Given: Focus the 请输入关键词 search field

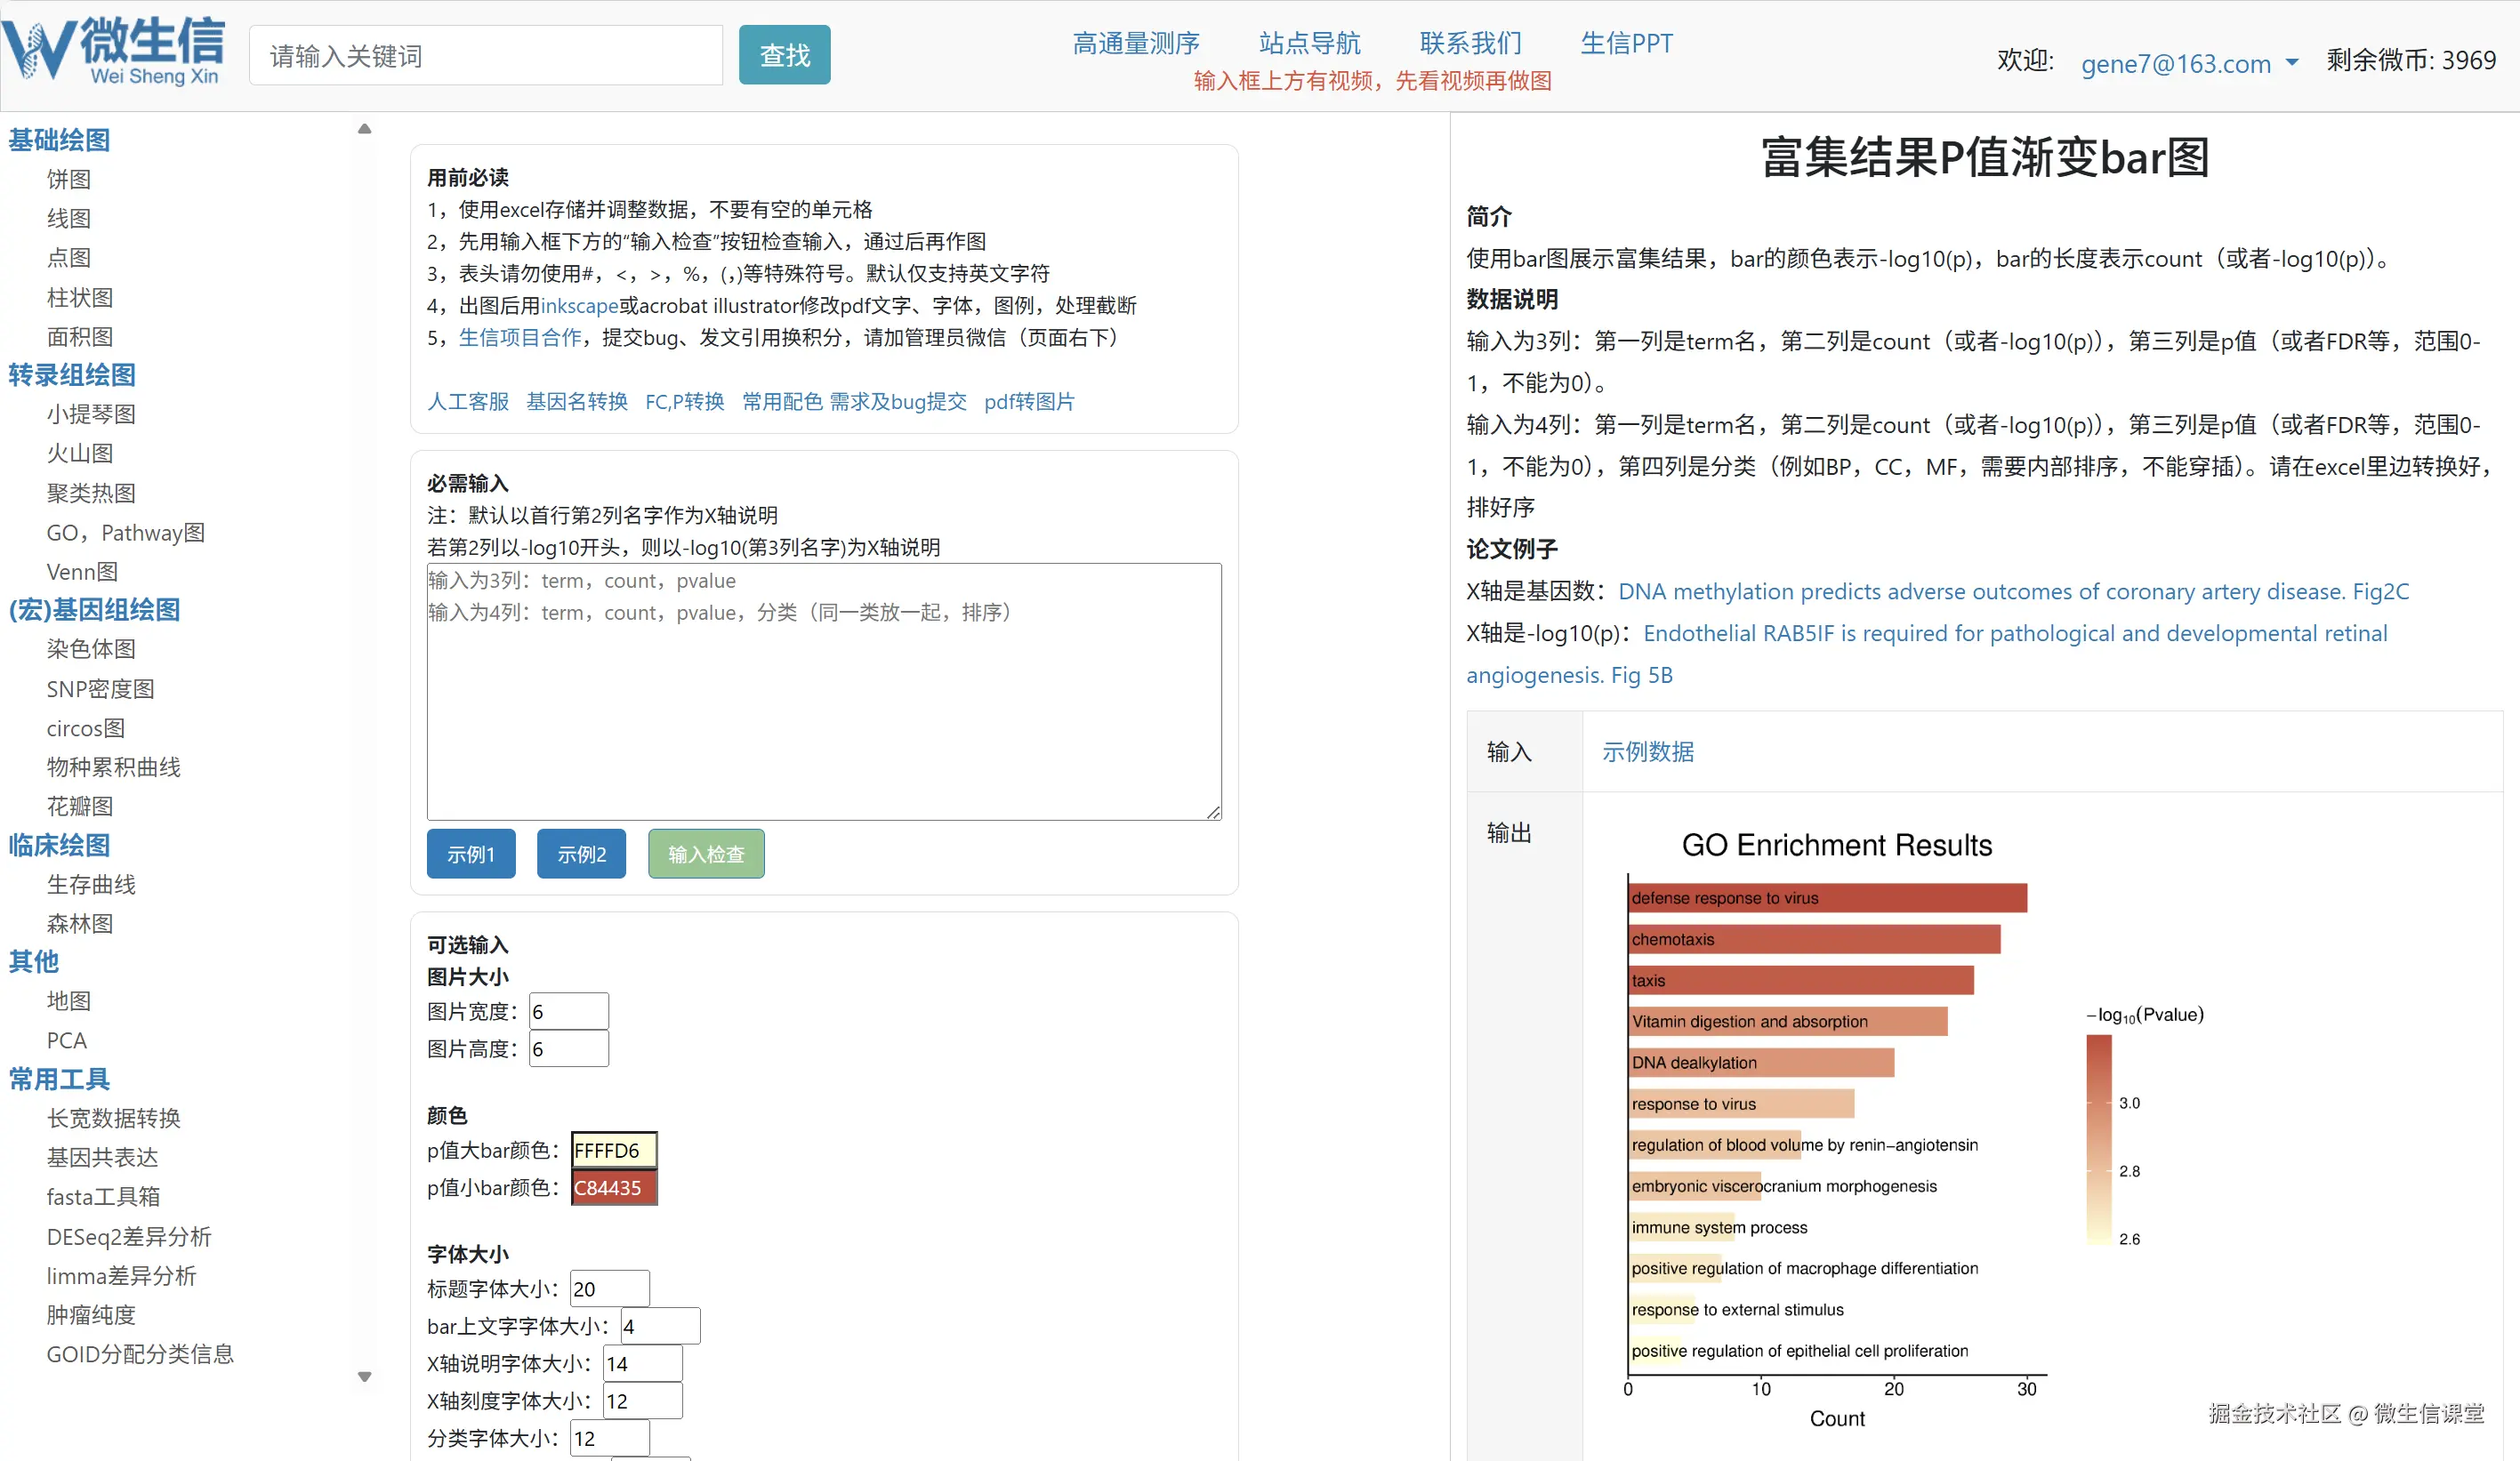Looking at the screenshot, I should coord(485,56).
